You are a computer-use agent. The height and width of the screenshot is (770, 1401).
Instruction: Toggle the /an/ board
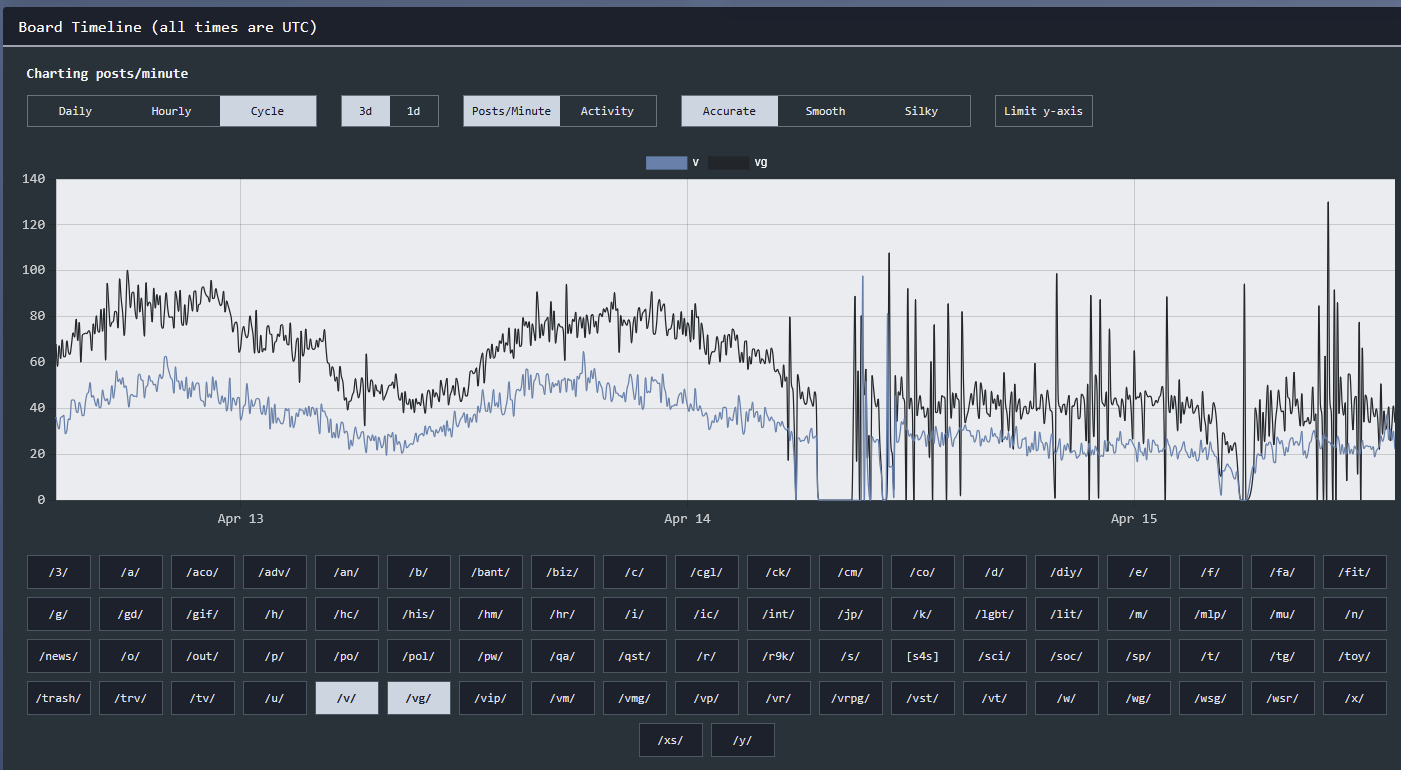point(347,572)
